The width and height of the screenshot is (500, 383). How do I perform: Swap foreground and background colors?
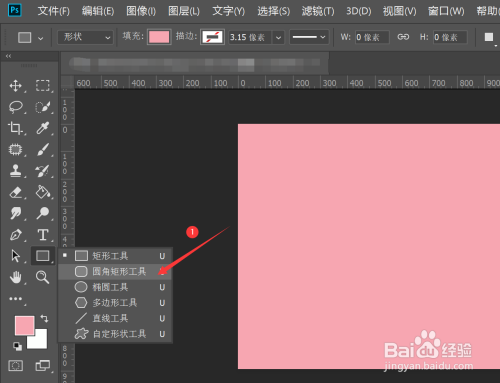tap(44, 318)
